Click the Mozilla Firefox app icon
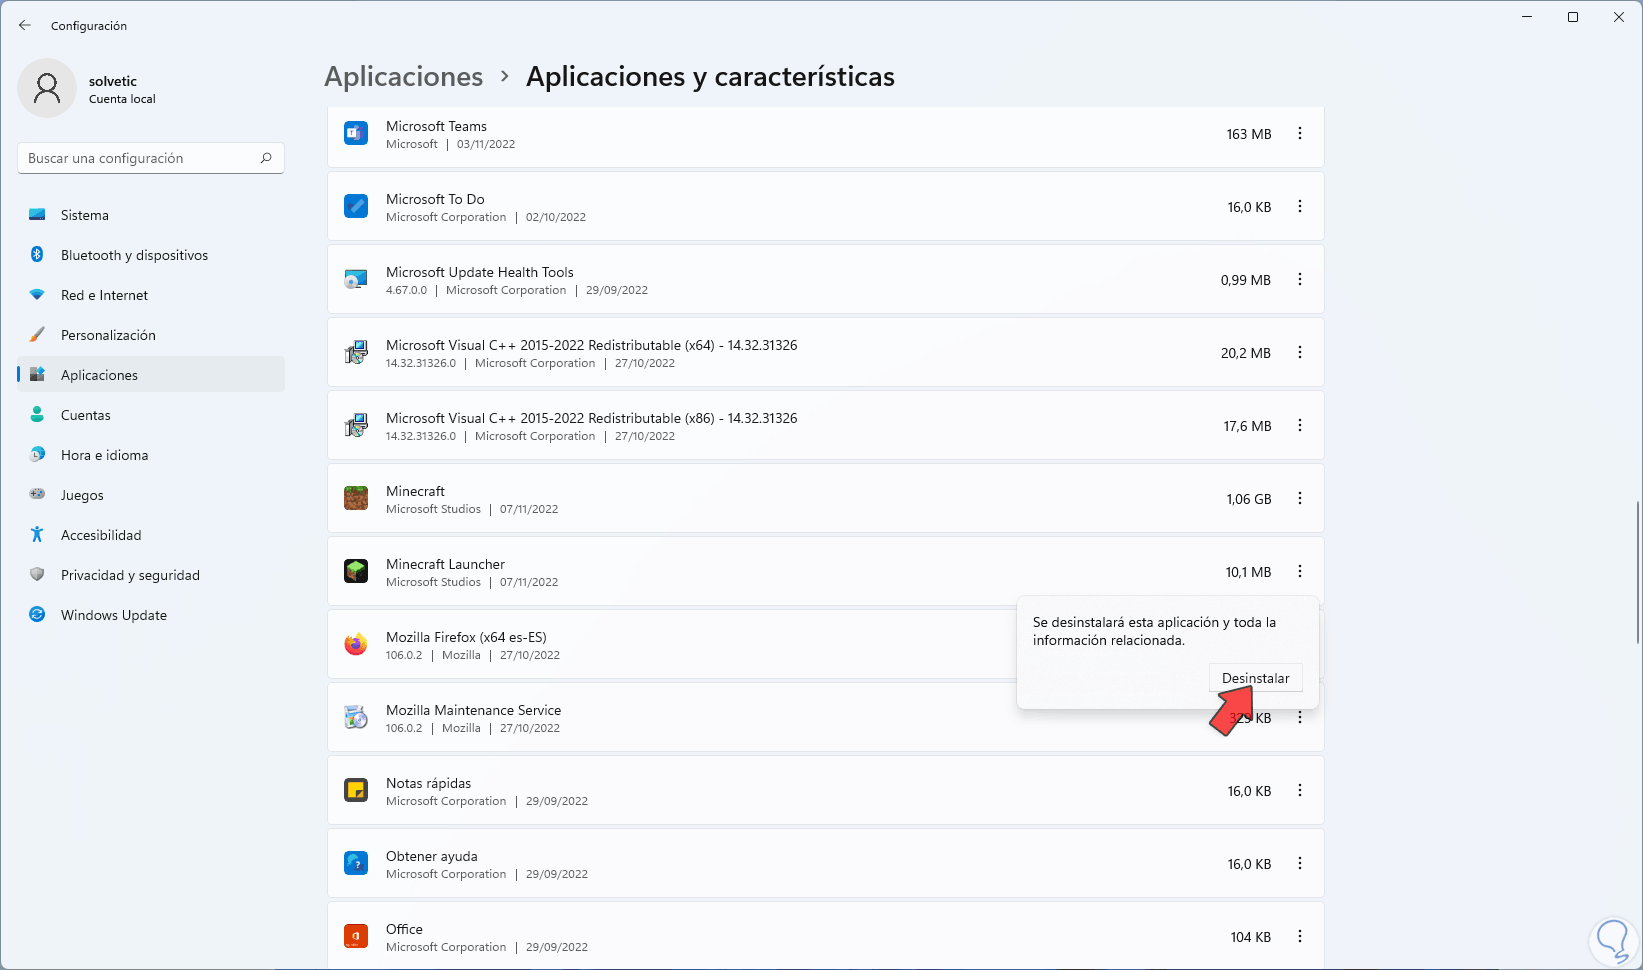 click(356, 644)
